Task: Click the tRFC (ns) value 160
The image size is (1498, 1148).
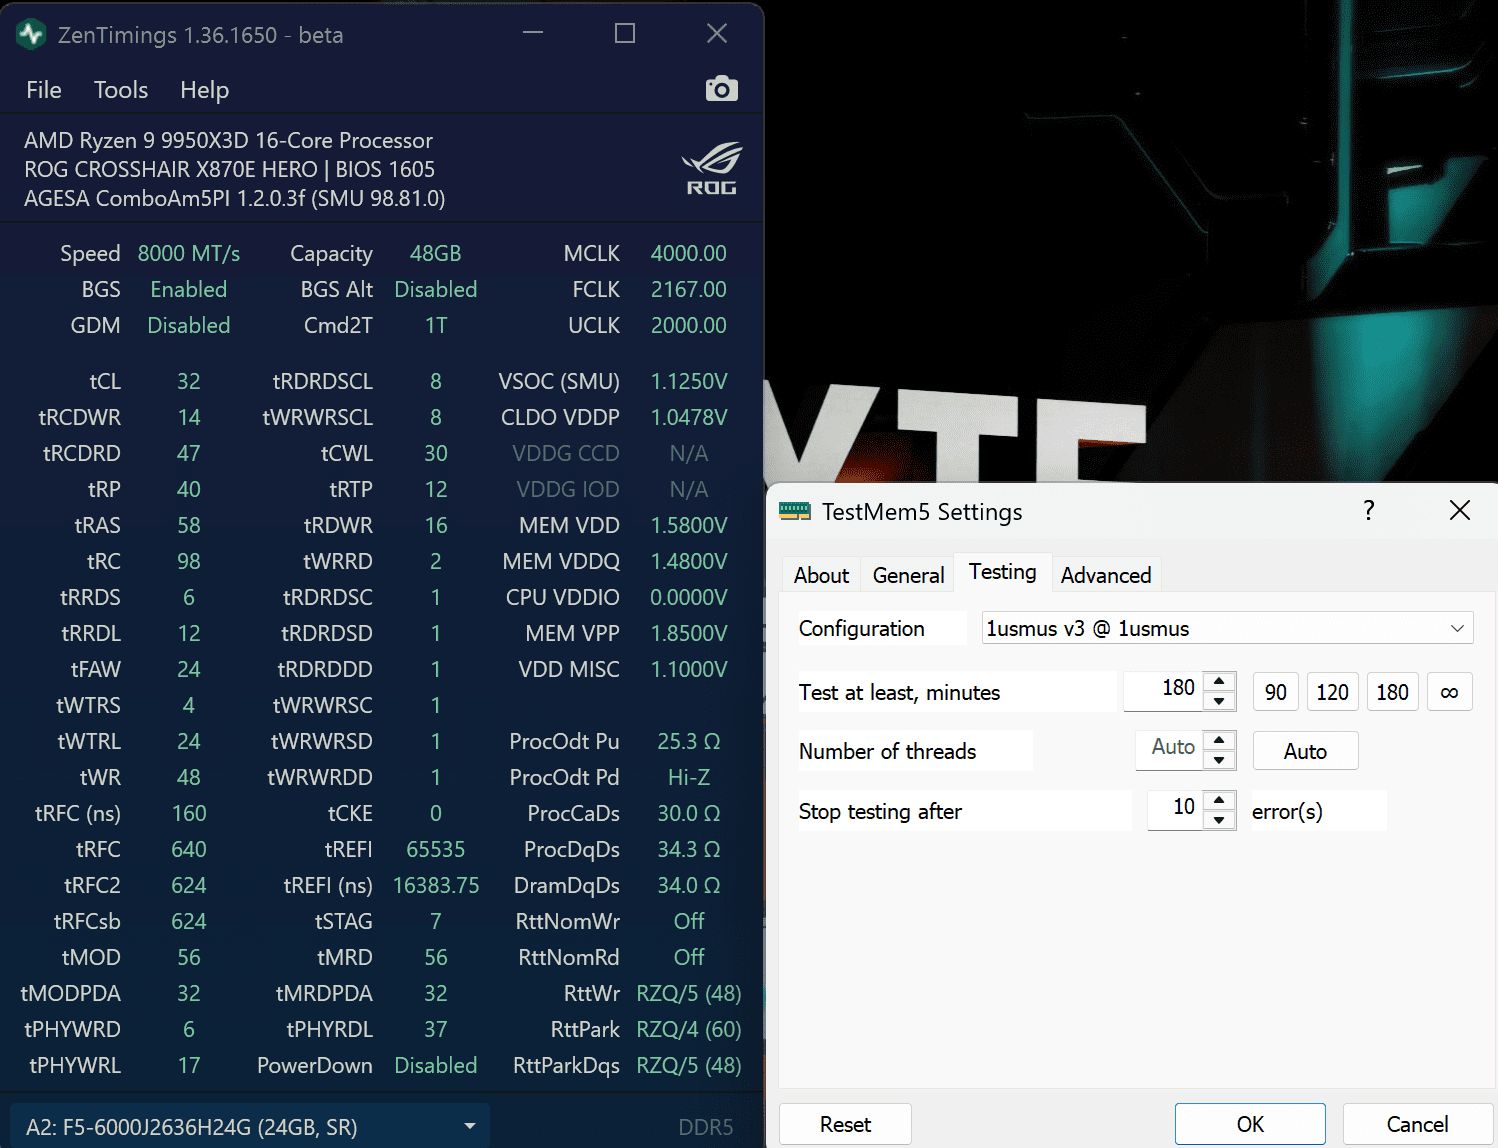Action: 189,814
